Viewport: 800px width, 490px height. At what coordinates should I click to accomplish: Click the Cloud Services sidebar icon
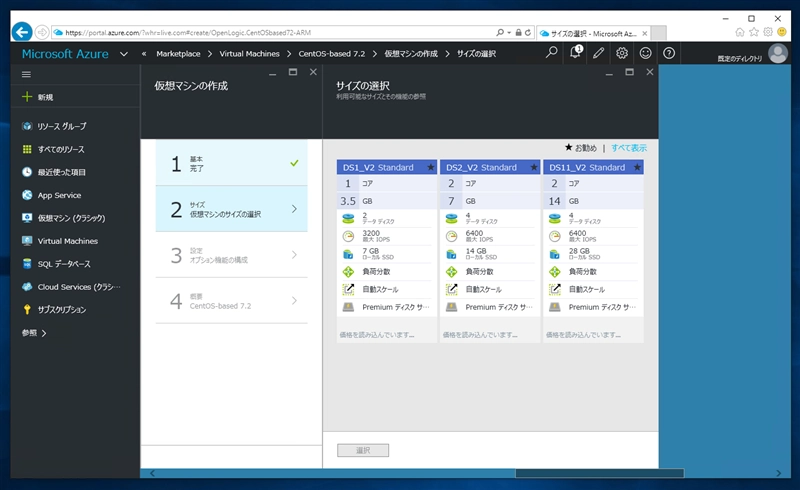[x=27, y=287]
